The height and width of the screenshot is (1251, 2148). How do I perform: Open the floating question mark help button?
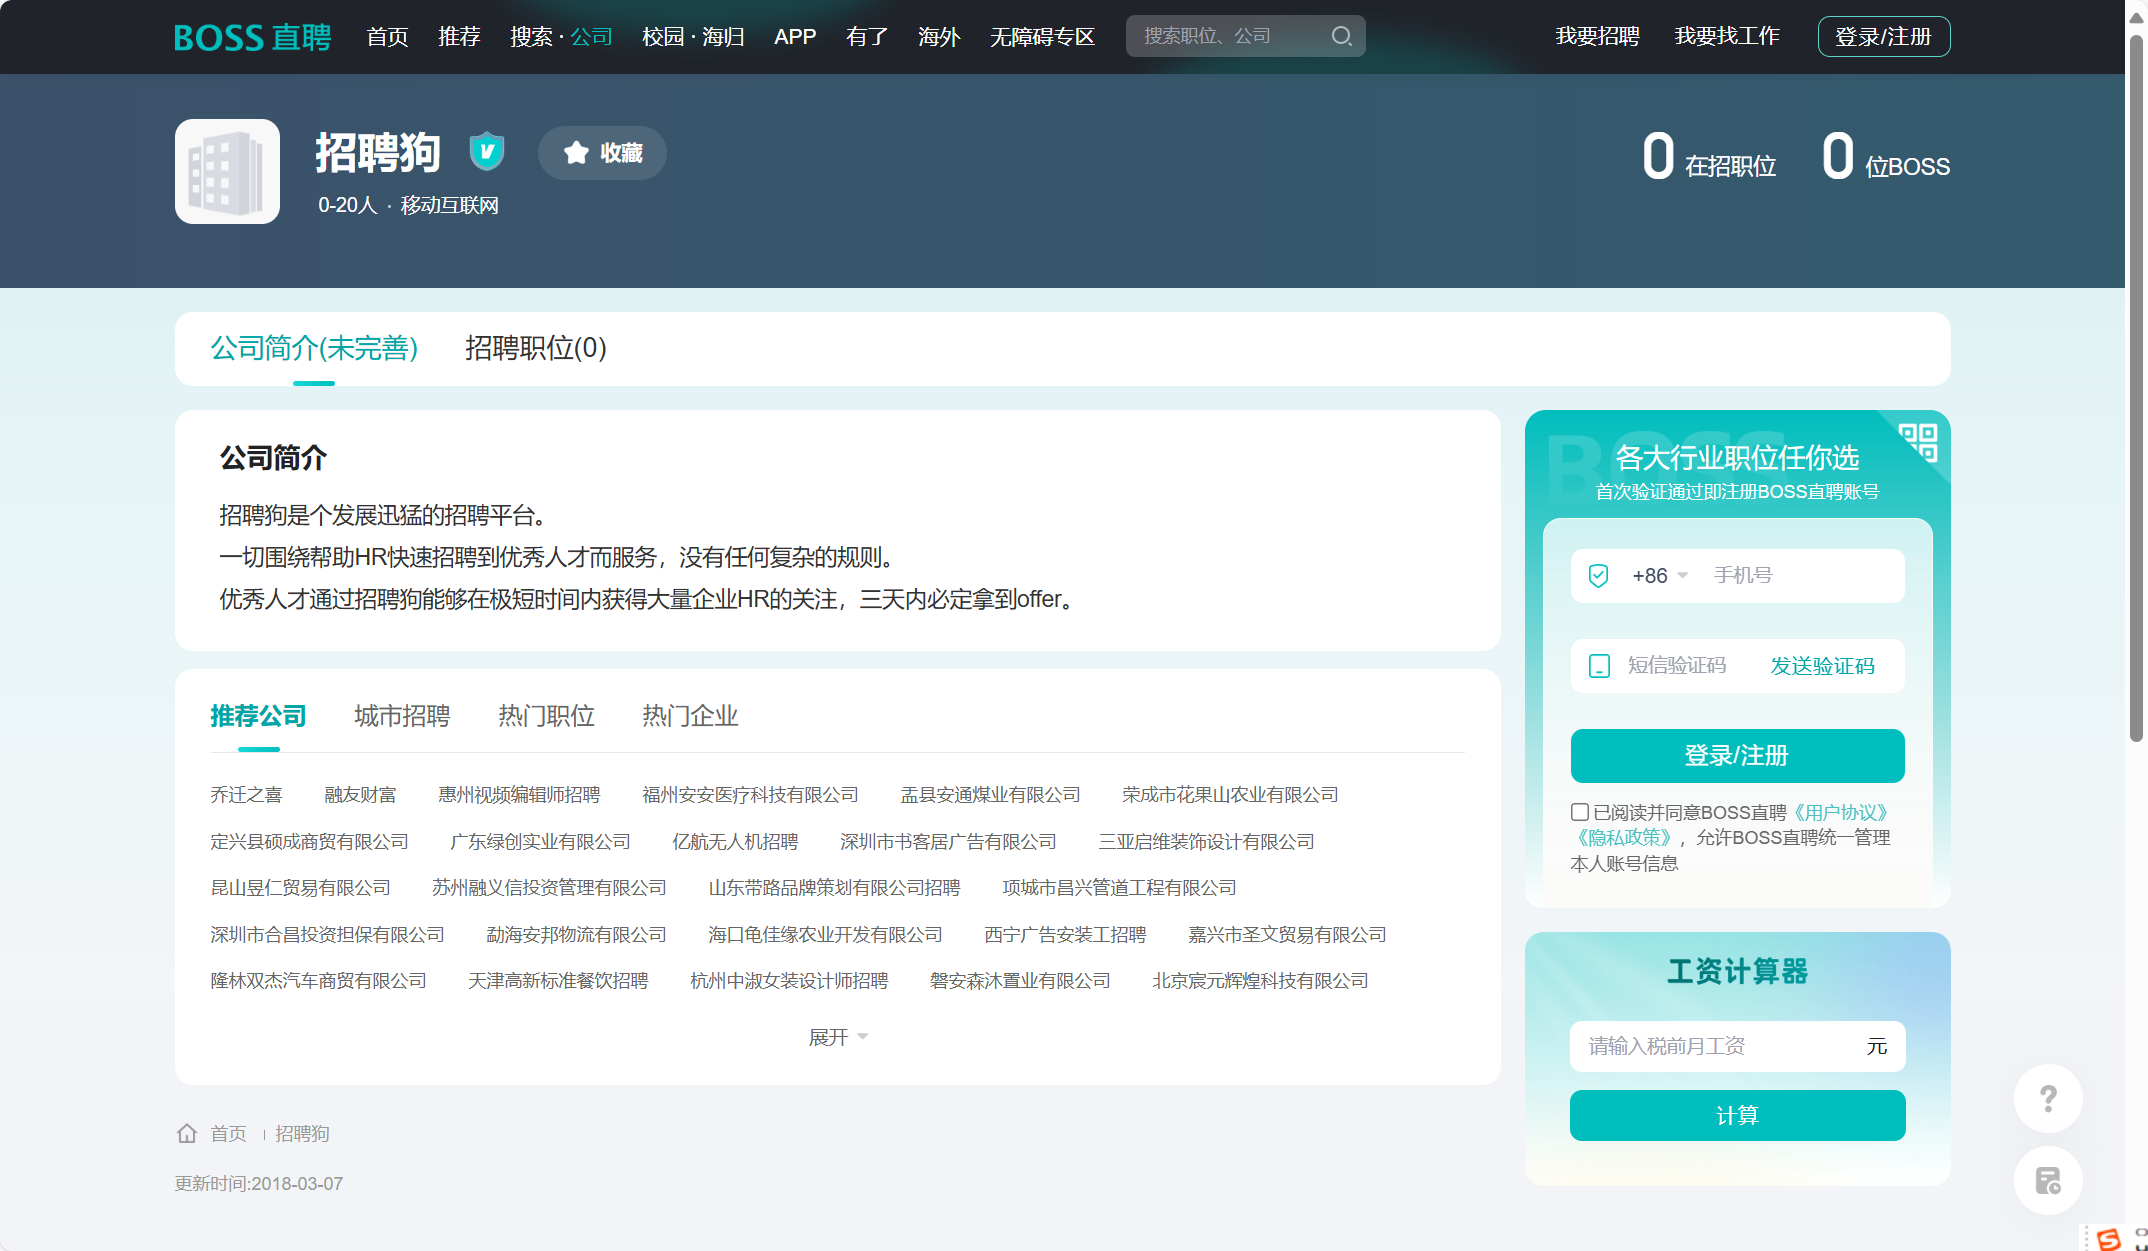click(x=2048, y=1098)
